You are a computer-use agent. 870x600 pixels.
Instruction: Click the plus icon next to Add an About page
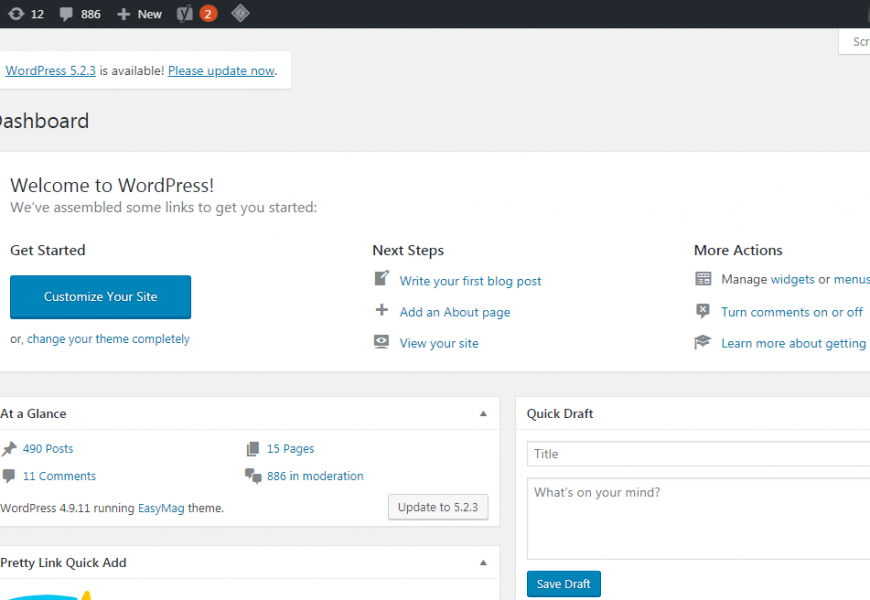pos(381,310)
